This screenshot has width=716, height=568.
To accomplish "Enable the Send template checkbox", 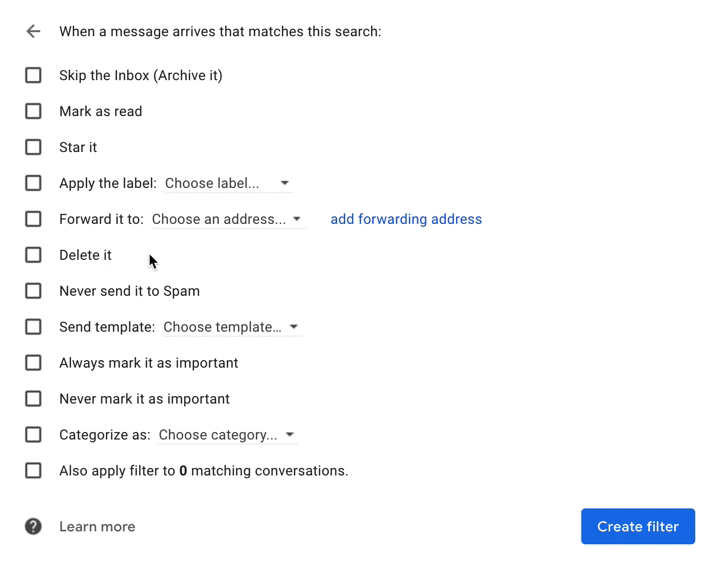I will [33, 327].
